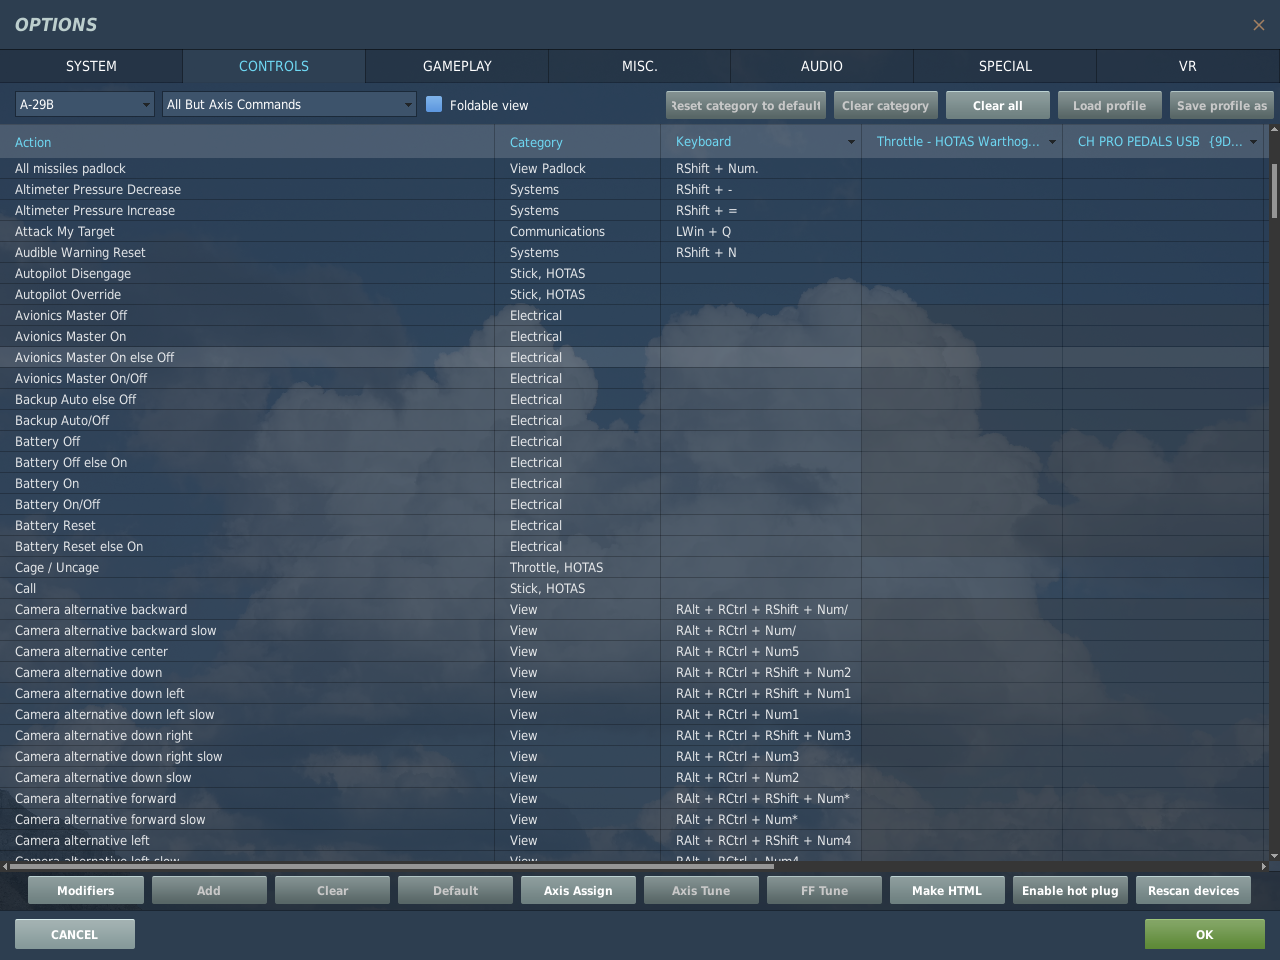Select the Call action row

point(634,588)
